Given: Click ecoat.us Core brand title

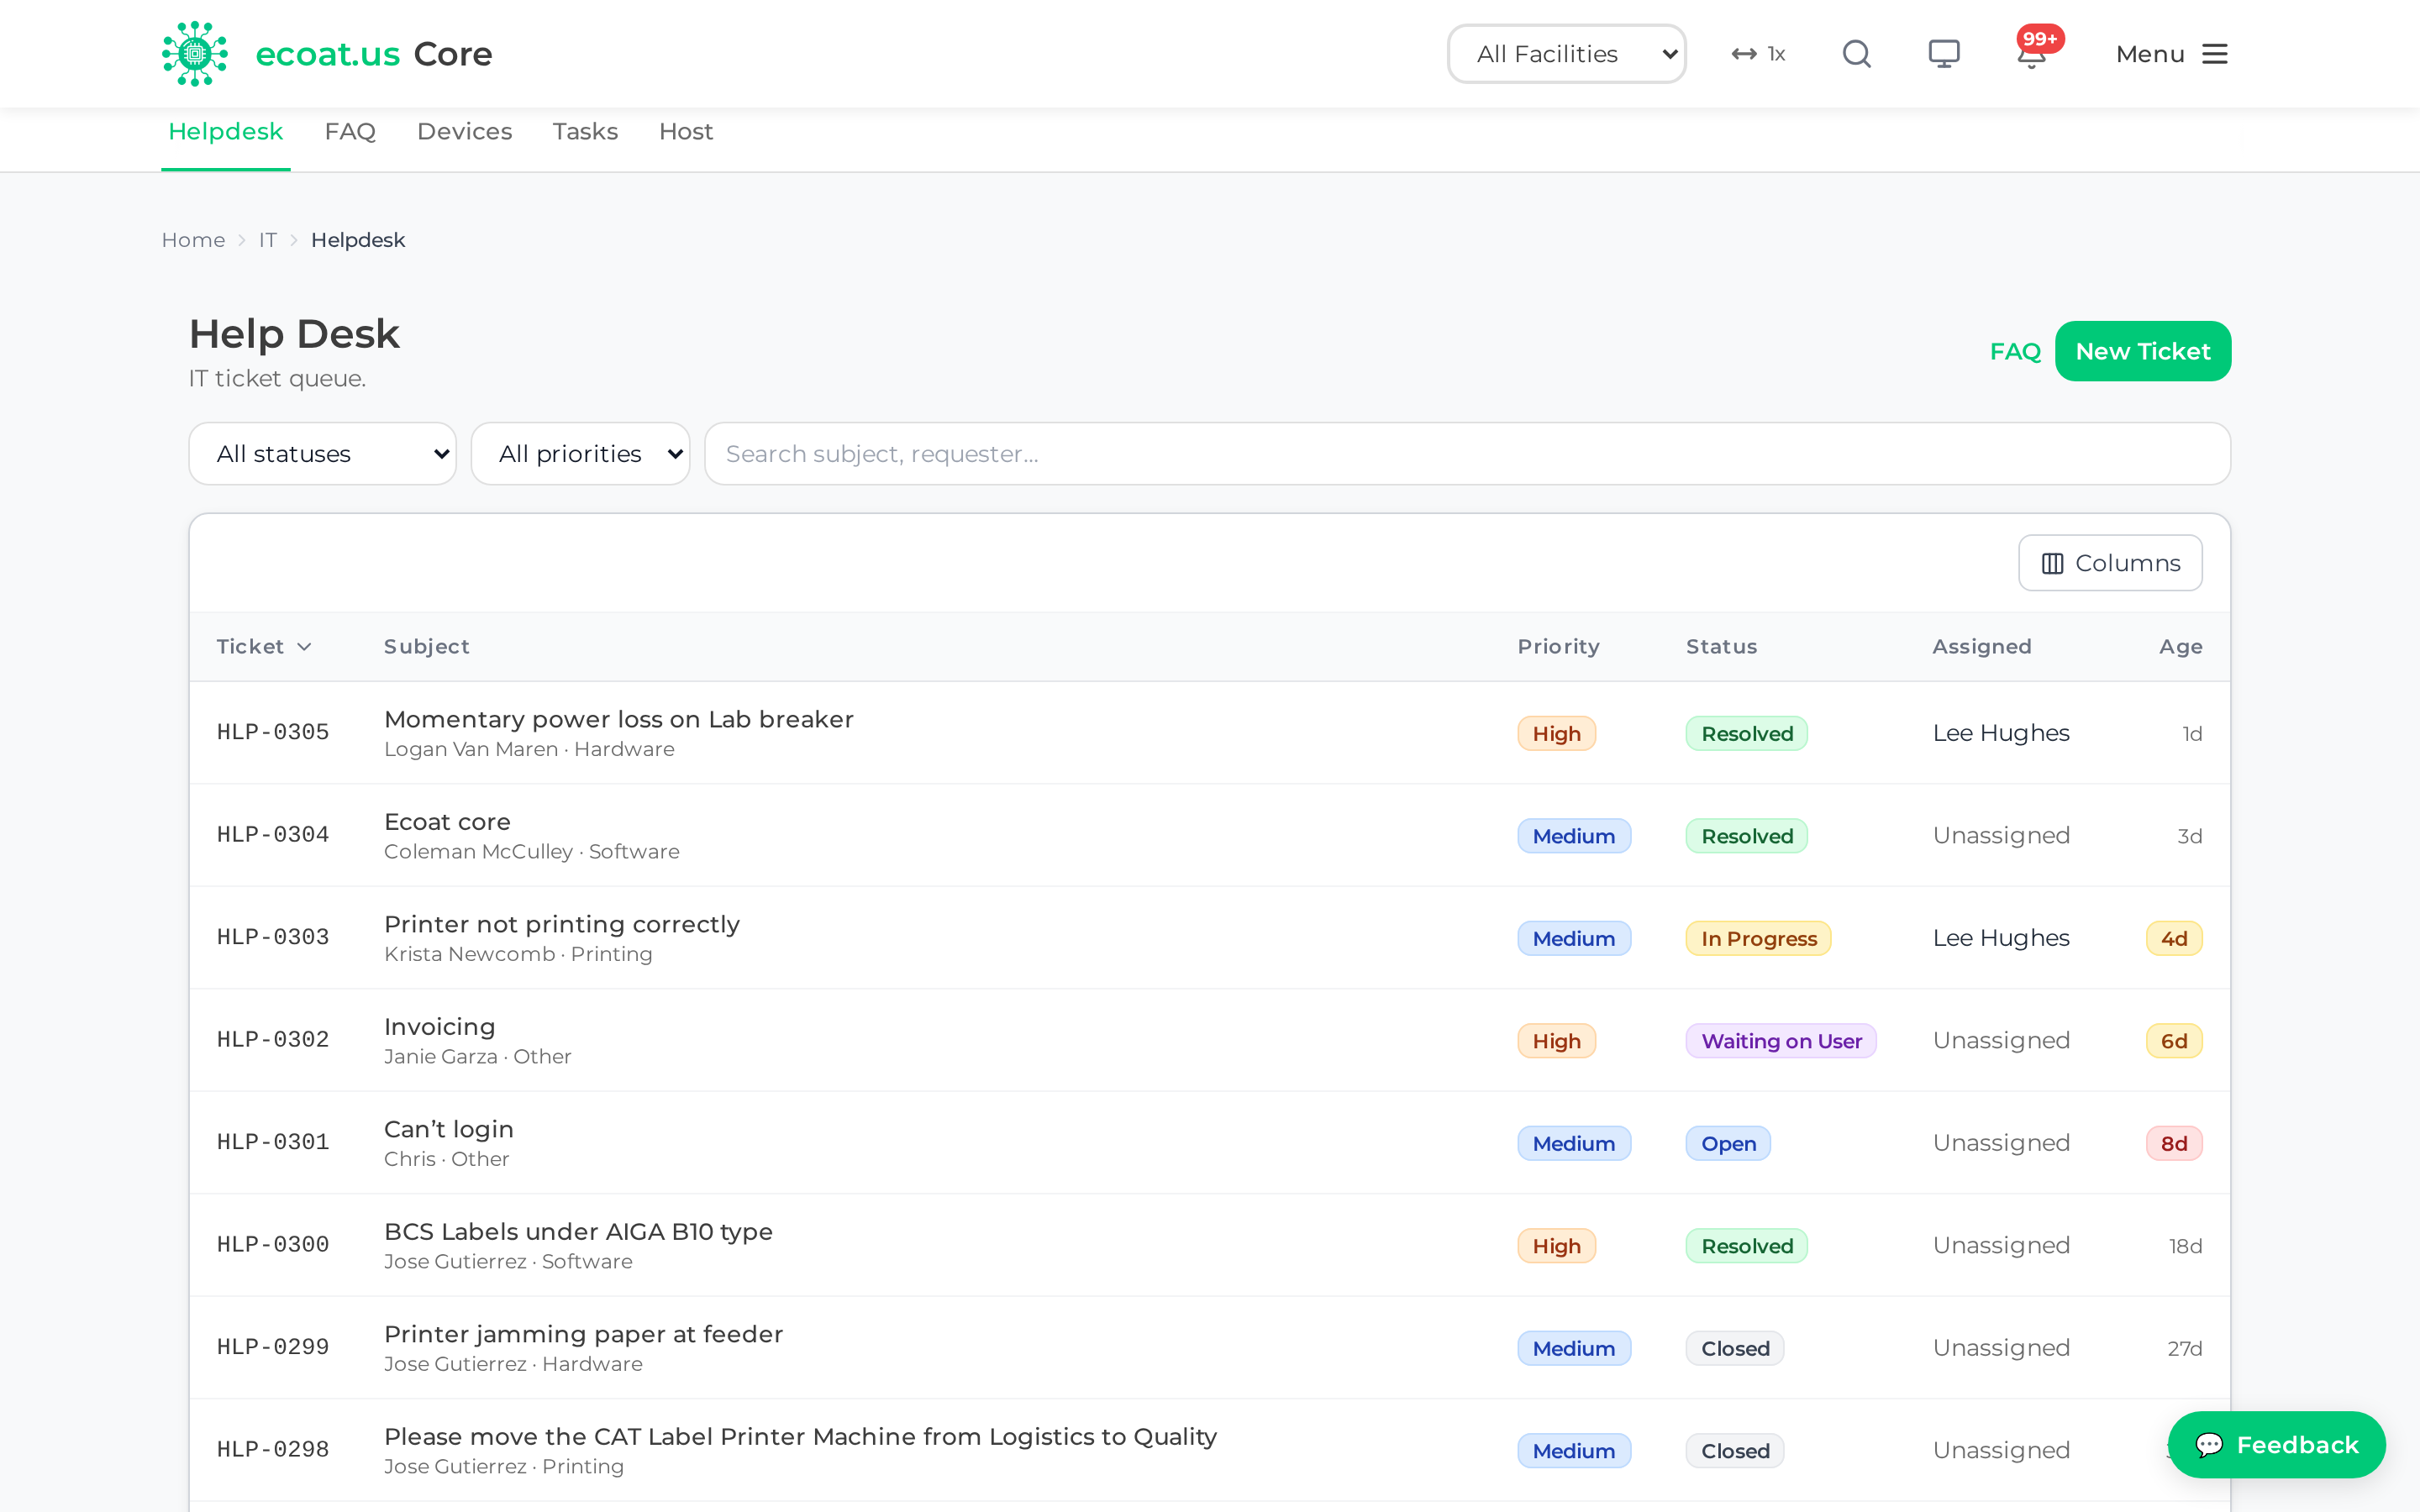Looking at the screenshot, I should pos(374,54).
